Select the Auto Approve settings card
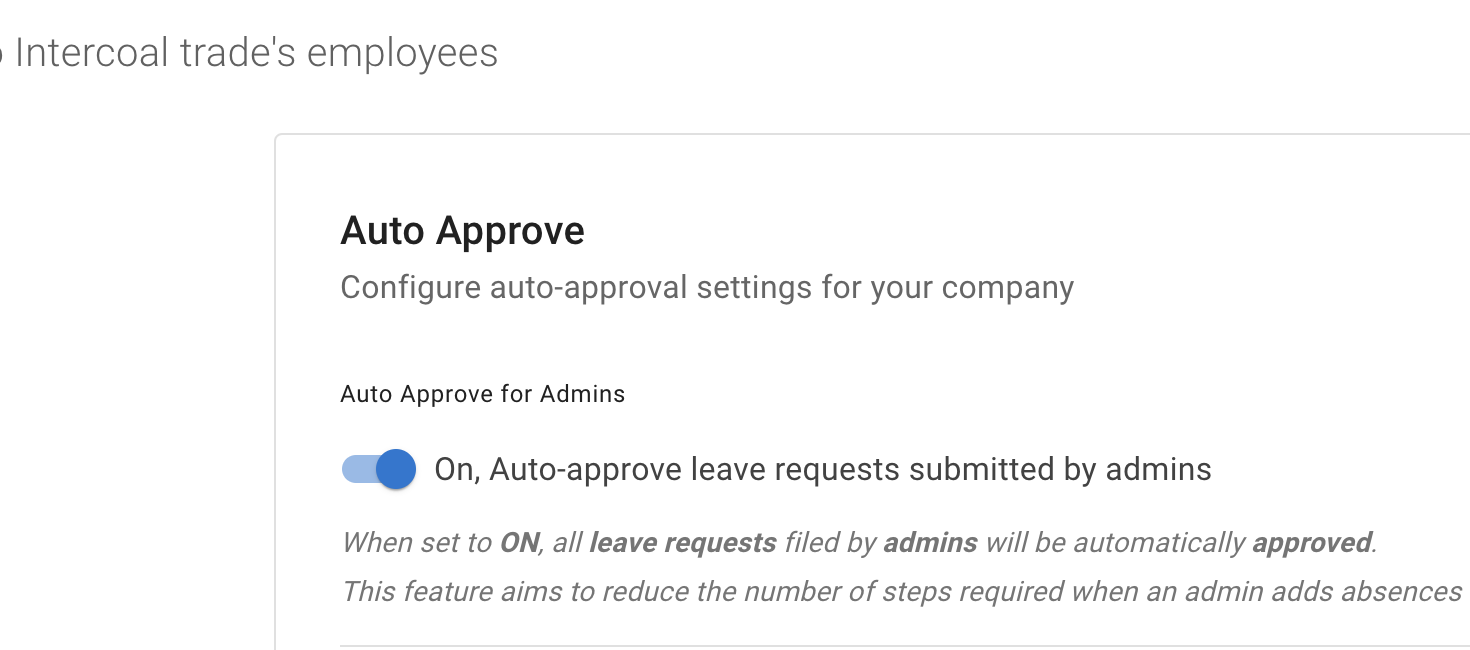1470x650 pixels. click(870, 390)
